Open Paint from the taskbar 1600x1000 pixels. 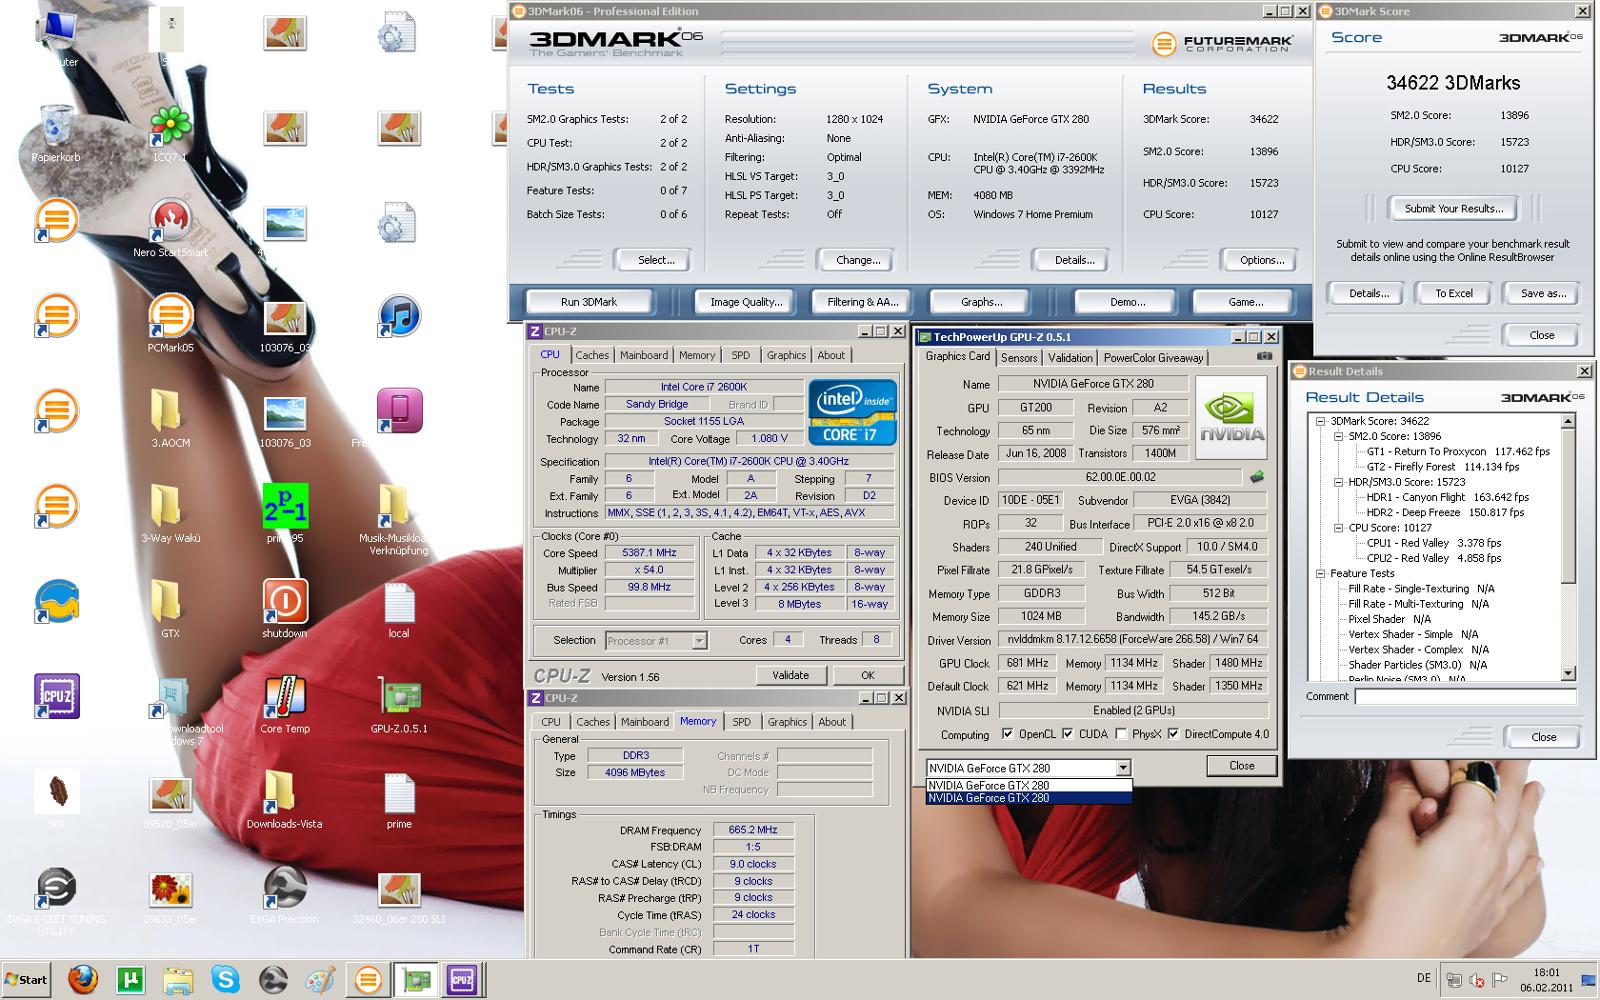tap(320, 980)
